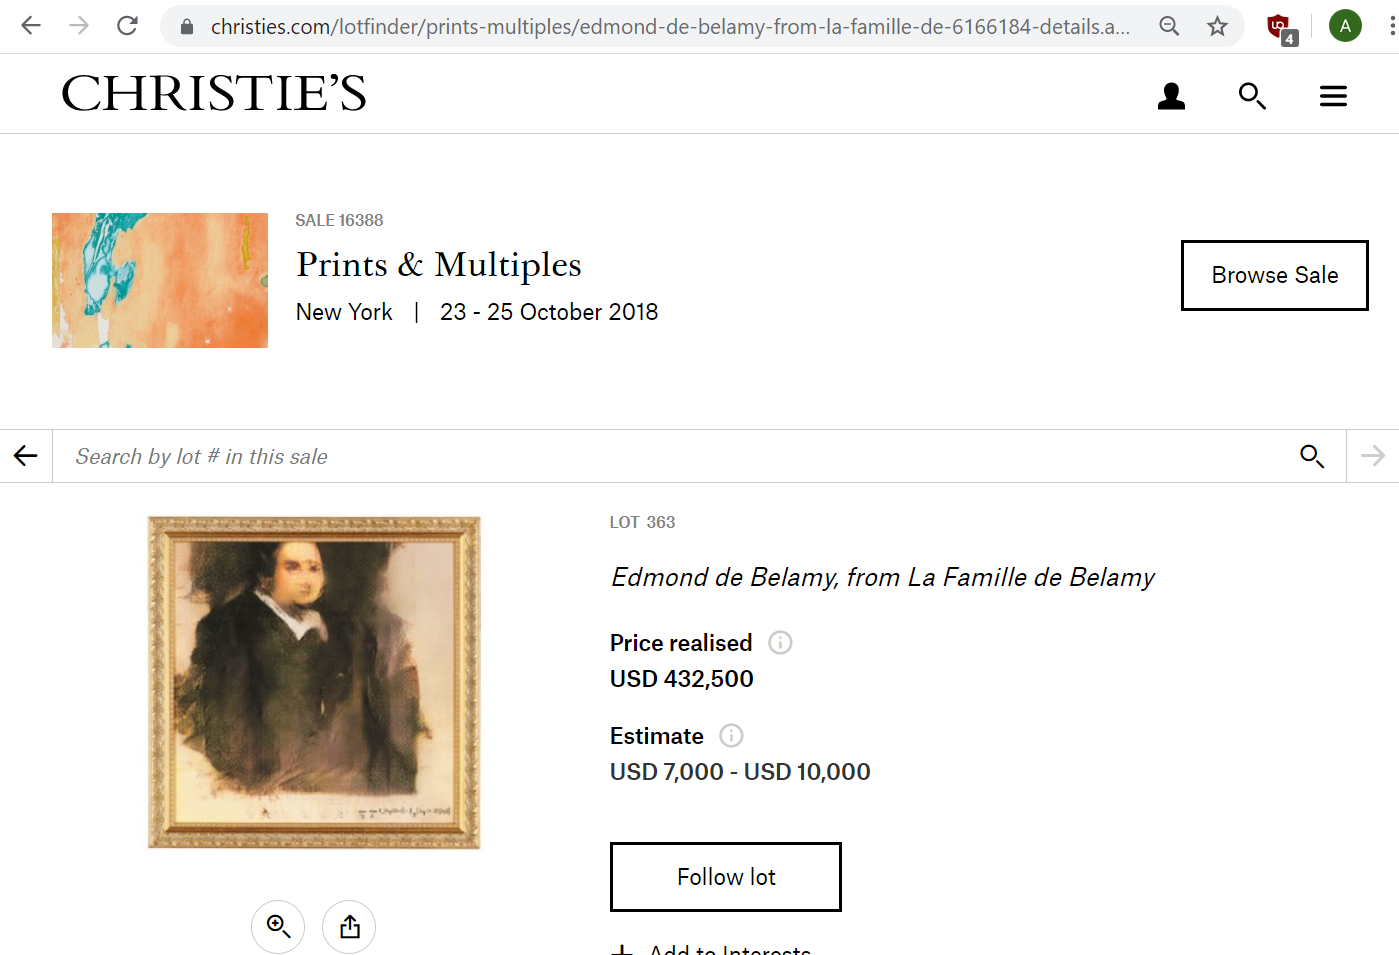Go to previous lot arrow

pos(26,456)
